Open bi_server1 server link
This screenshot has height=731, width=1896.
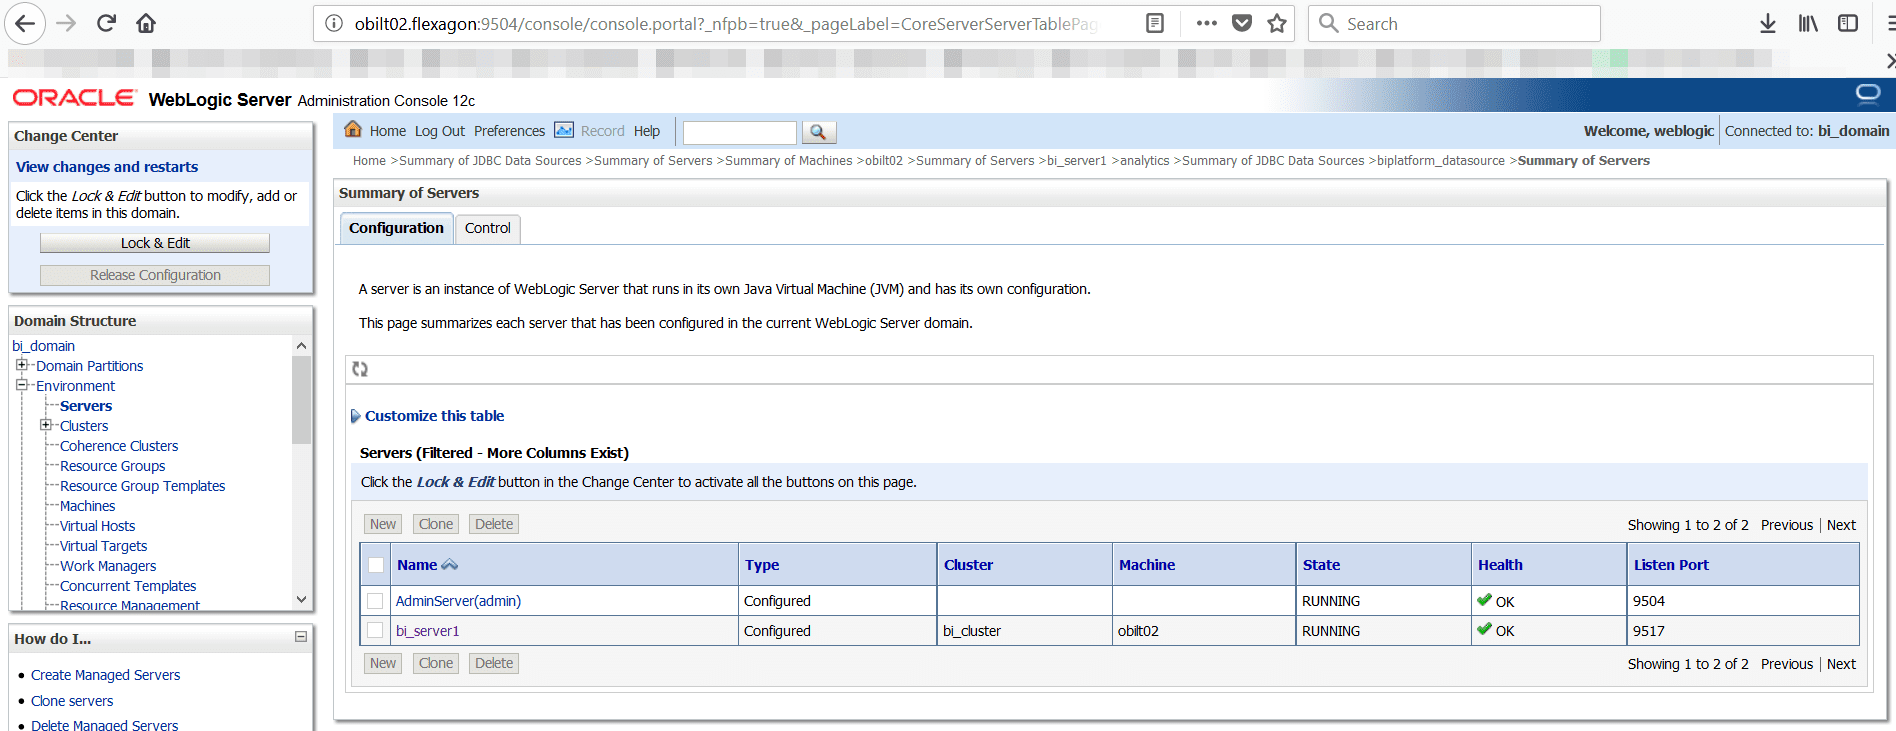pyautogui.click(x=427, y=631)
